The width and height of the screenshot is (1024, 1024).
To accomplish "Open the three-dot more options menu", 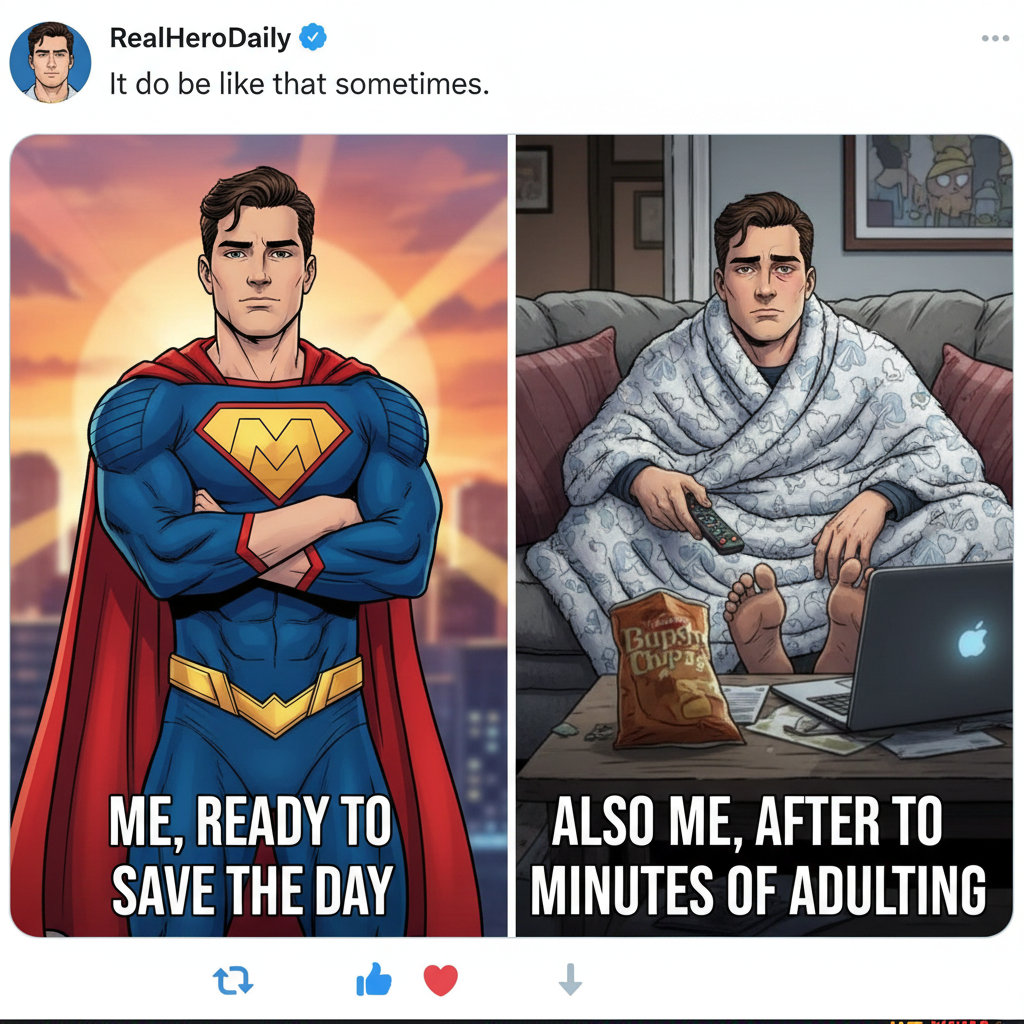I will point(995,39).
